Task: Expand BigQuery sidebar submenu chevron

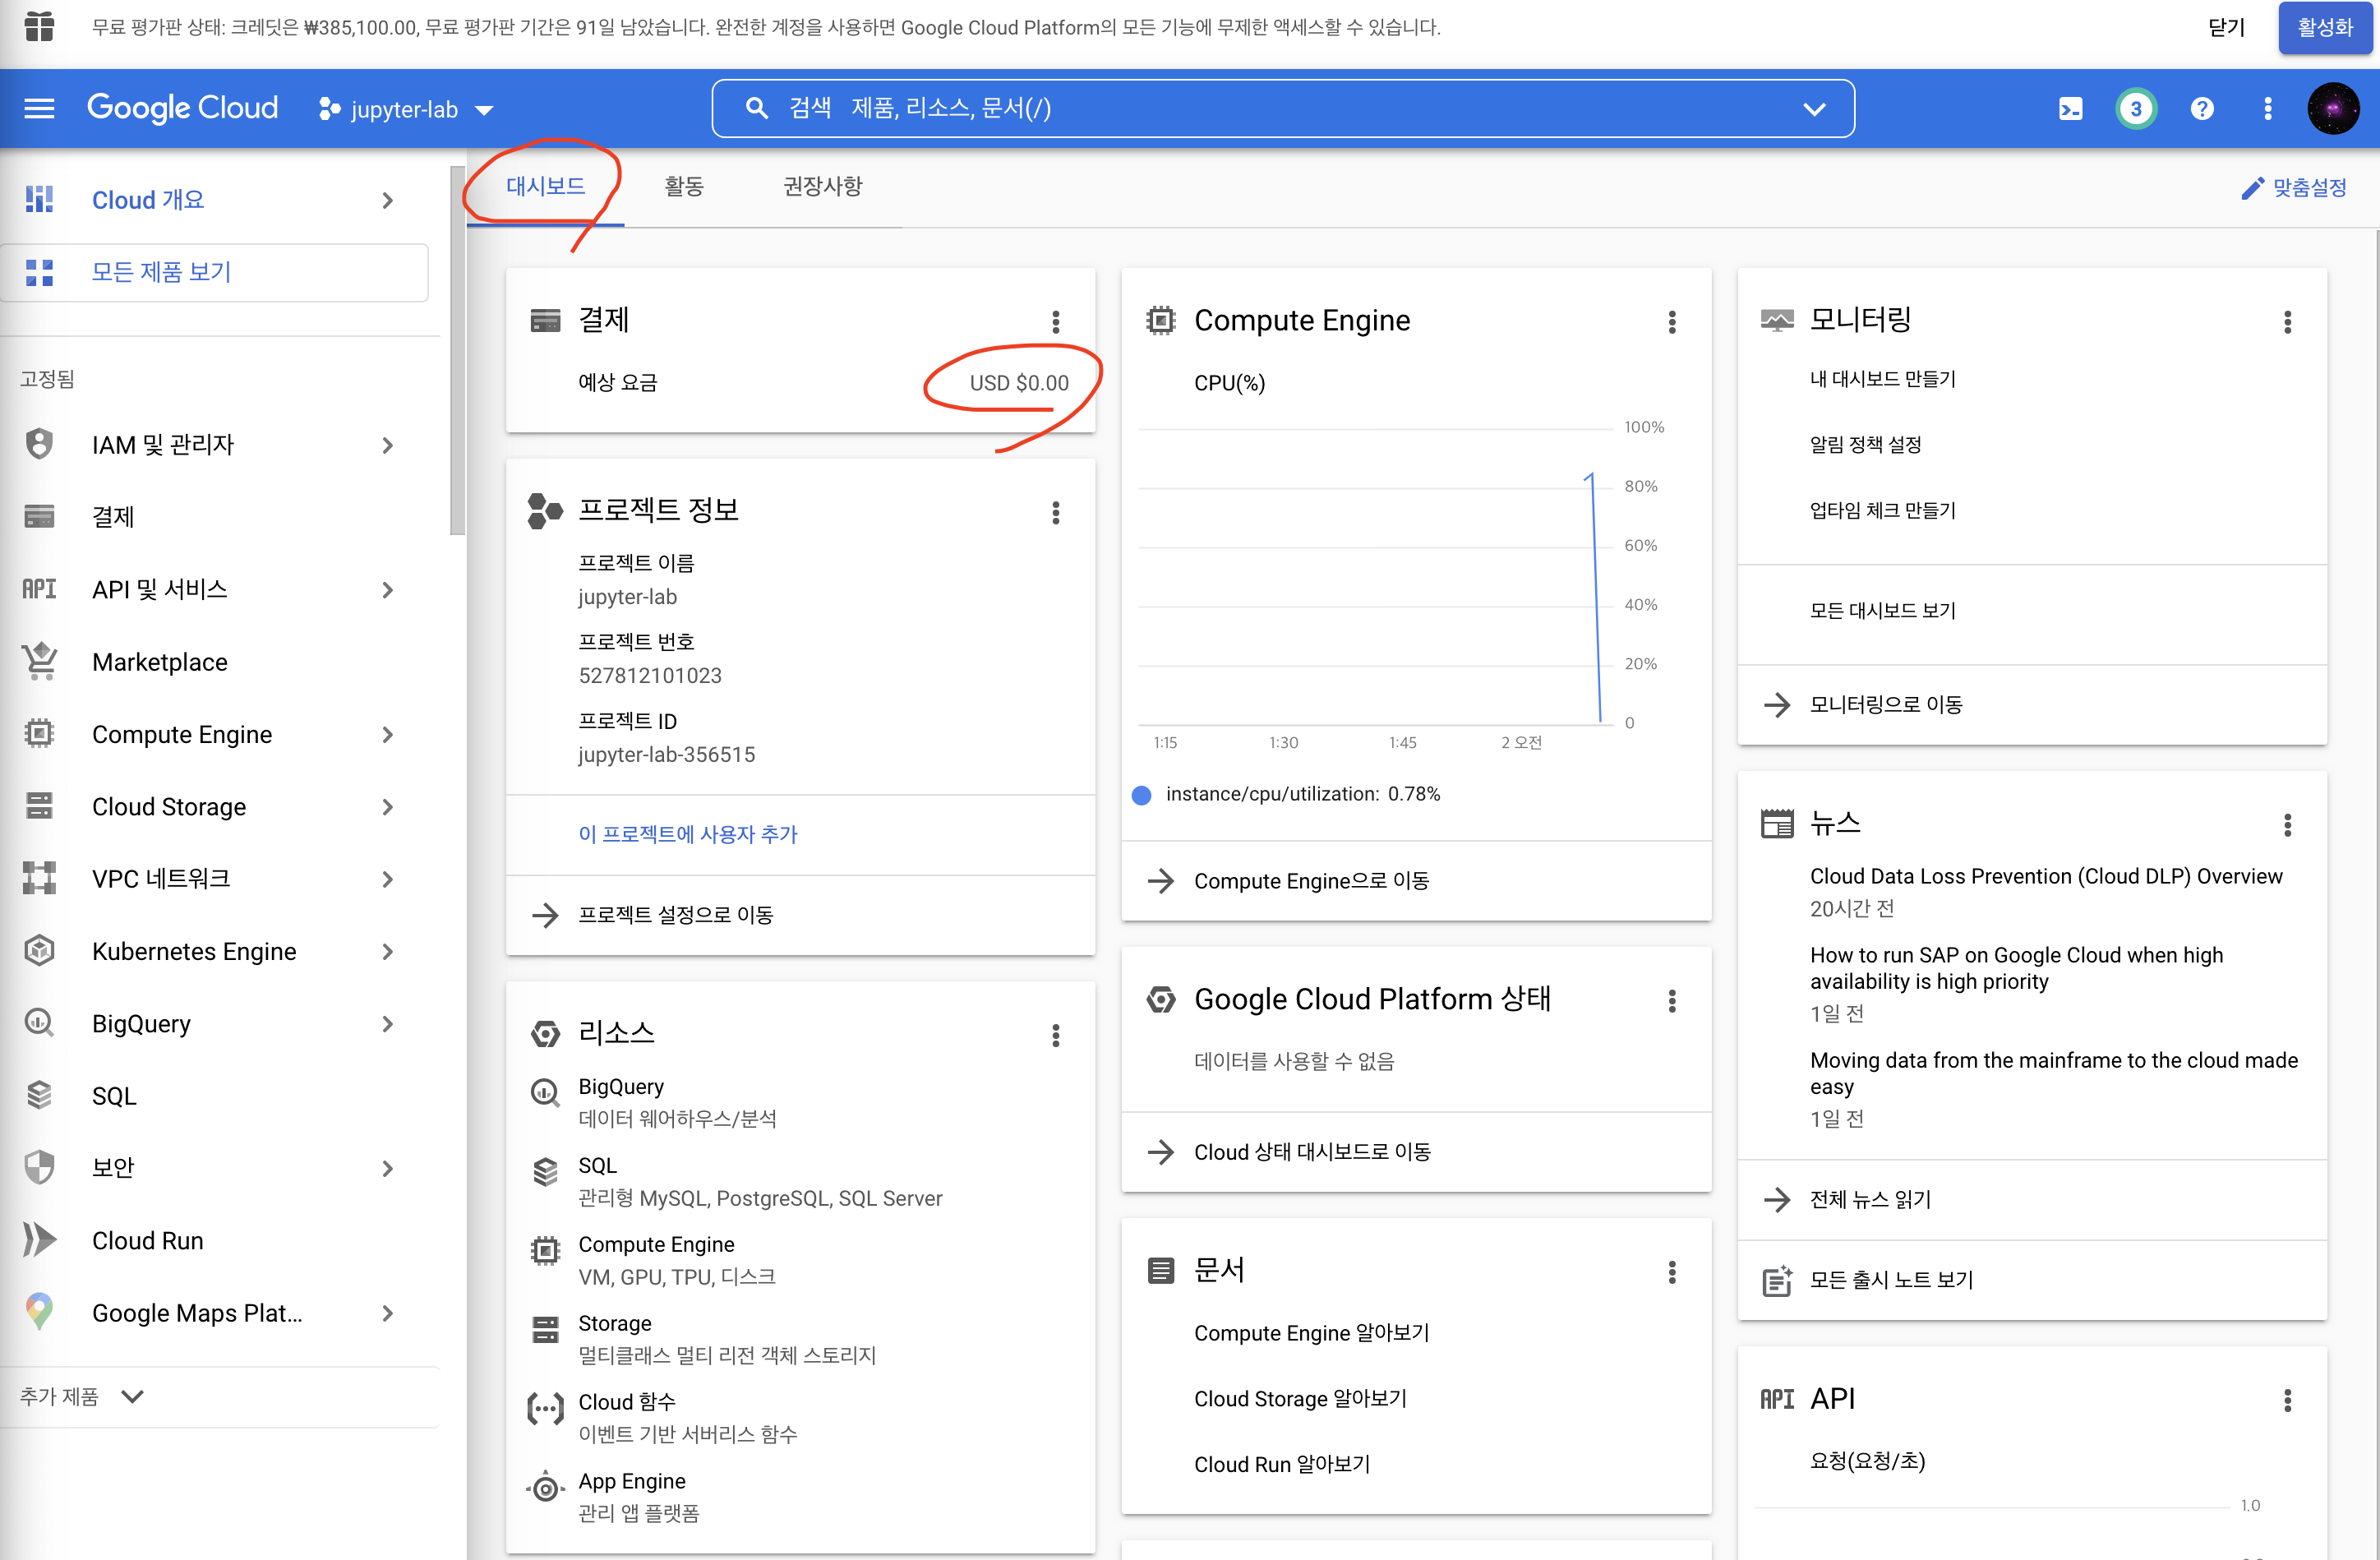Action: tap(388, 1023)
